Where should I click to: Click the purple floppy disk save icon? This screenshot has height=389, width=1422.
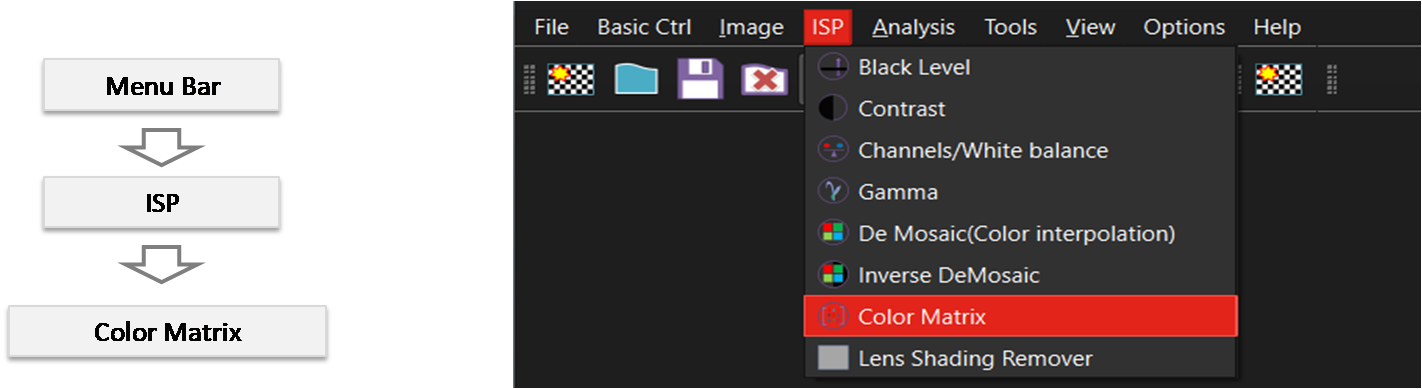pyautogui.click(x=700, y=79)
